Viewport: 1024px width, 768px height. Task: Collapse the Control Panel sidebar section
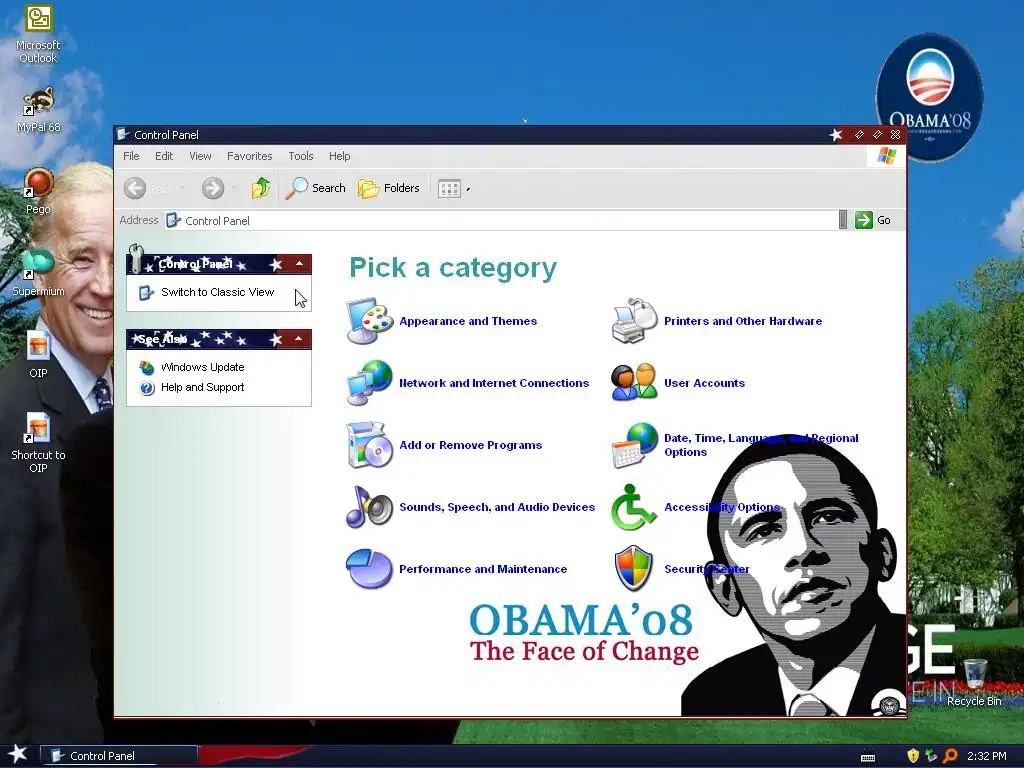pos(299,264)
